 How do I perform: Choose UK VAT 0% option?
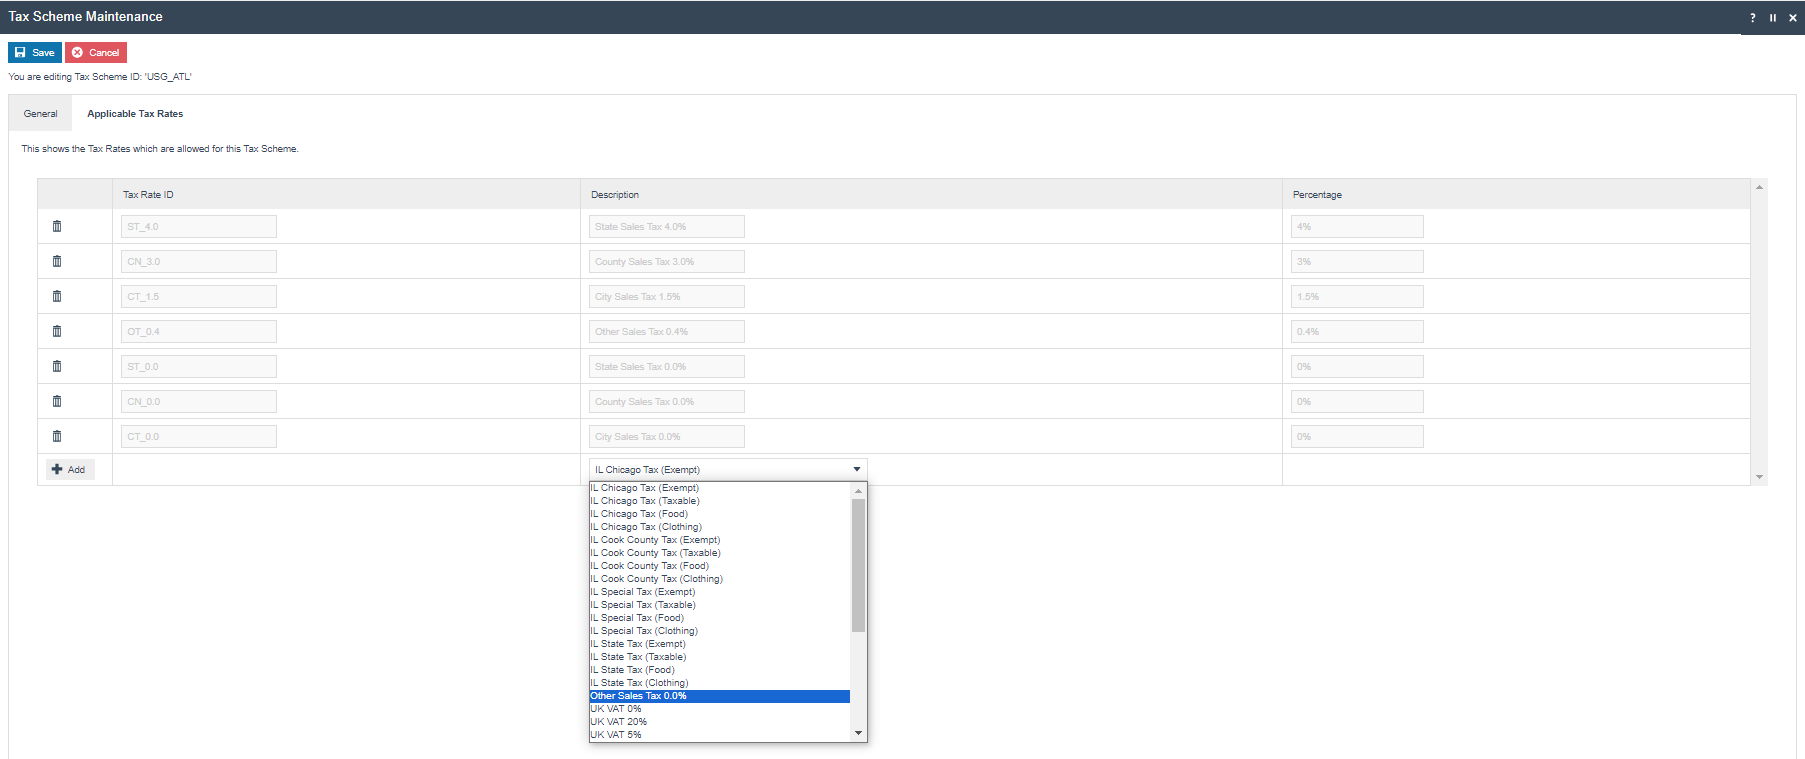point(719,709)
